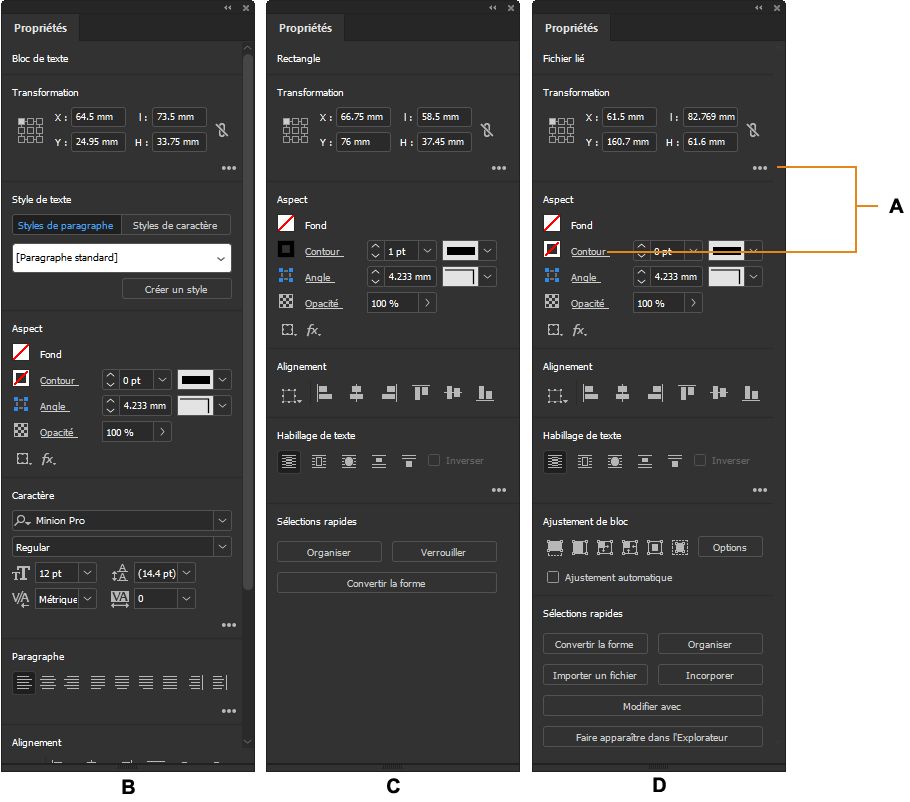910x802 pixels.
Task: Select justify-all paragraph alignment icon in Paragraphe section
Action: click(x=170, y=682)
